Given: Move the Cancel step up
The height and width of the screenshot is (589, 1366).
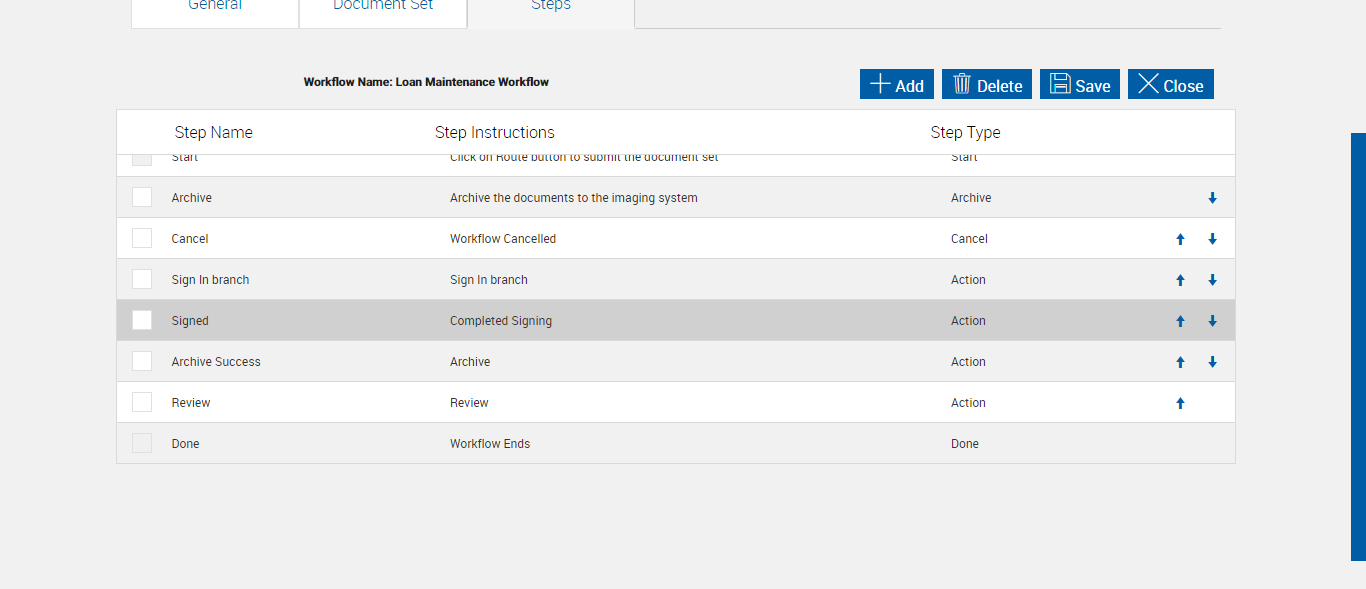Looking at the screenshot, I should 1180,239.
